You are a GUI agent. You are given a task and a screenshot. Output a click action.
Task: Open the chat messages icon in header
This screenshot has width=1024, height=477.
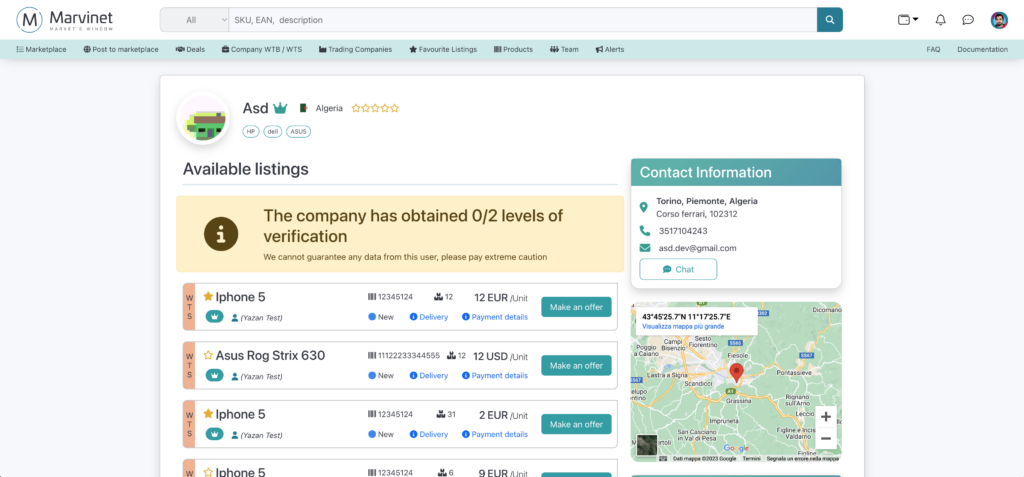click(968, 20)
